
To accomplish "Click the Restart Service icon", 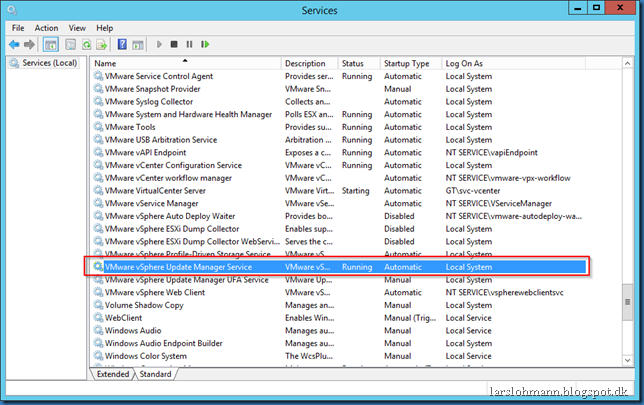I will tap(205, 44).
